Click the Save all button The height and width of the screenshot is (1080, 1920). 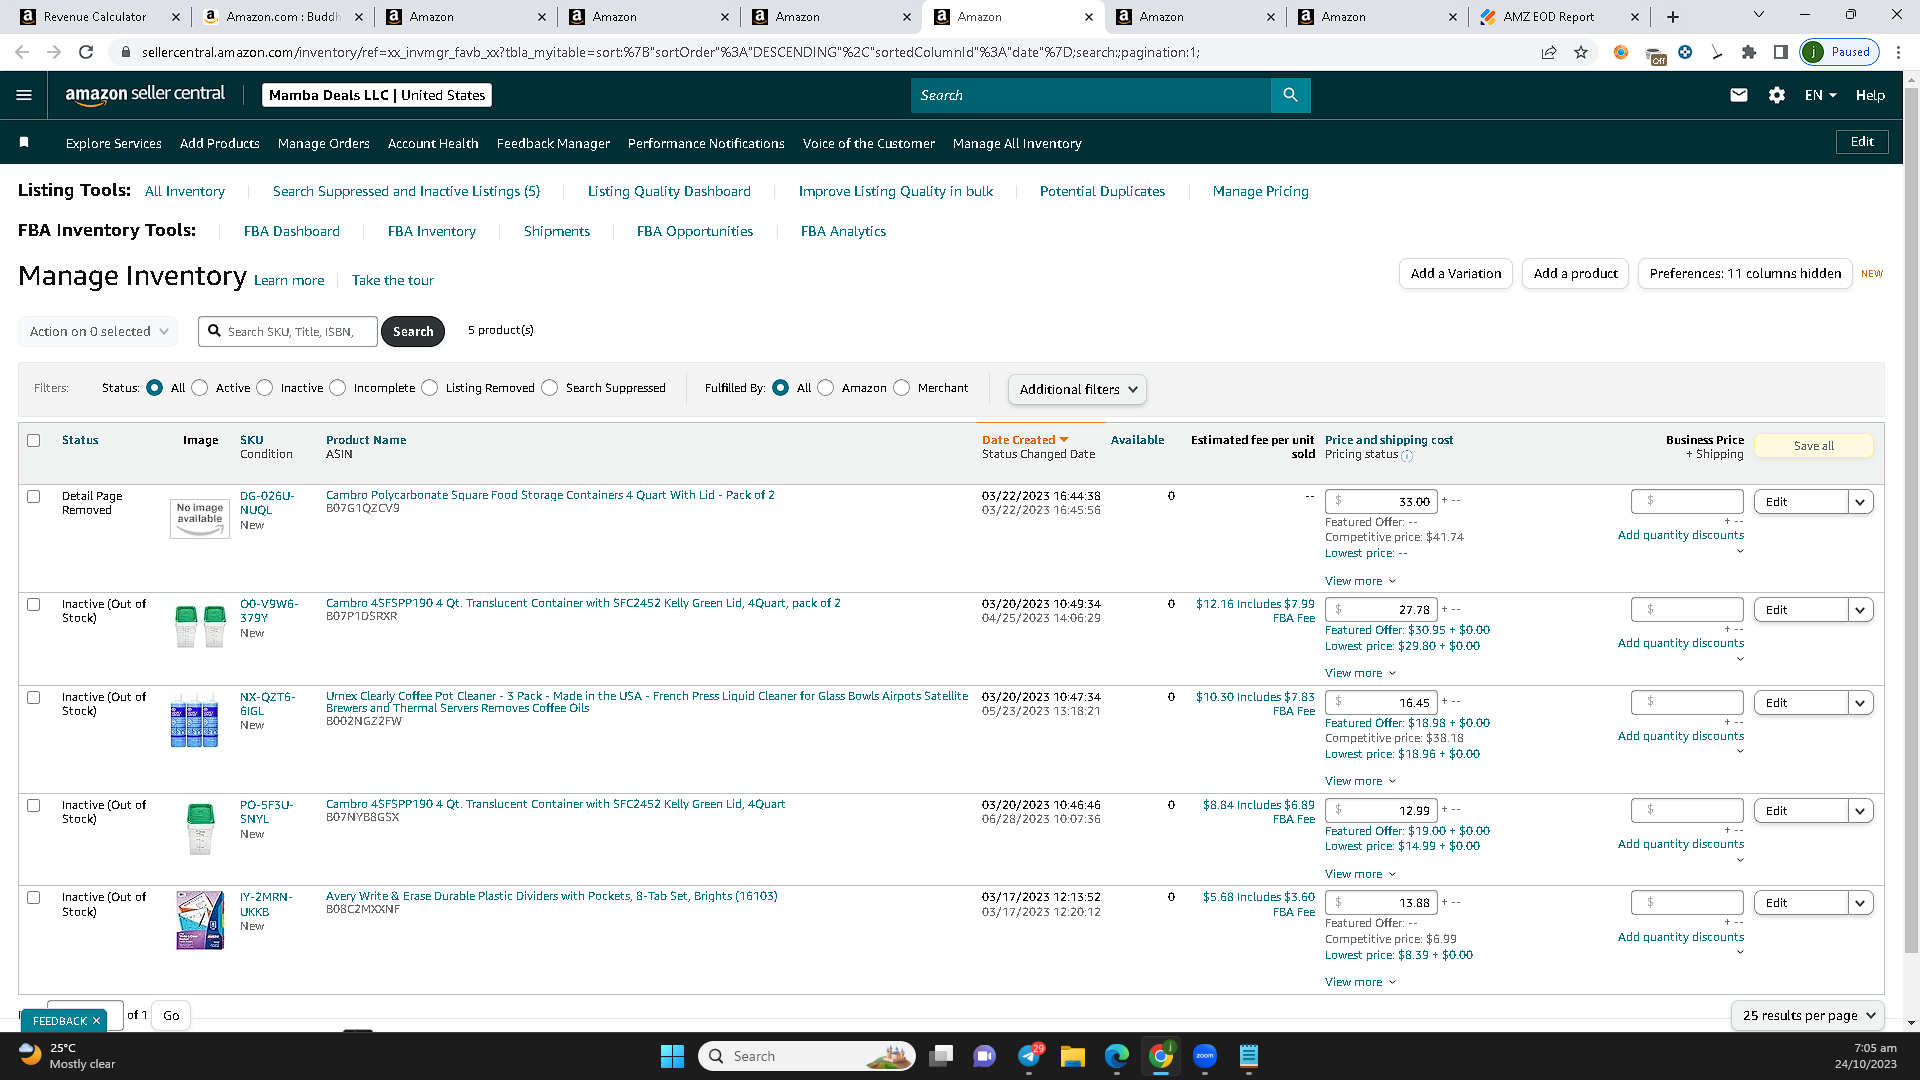coord(1813,446)
